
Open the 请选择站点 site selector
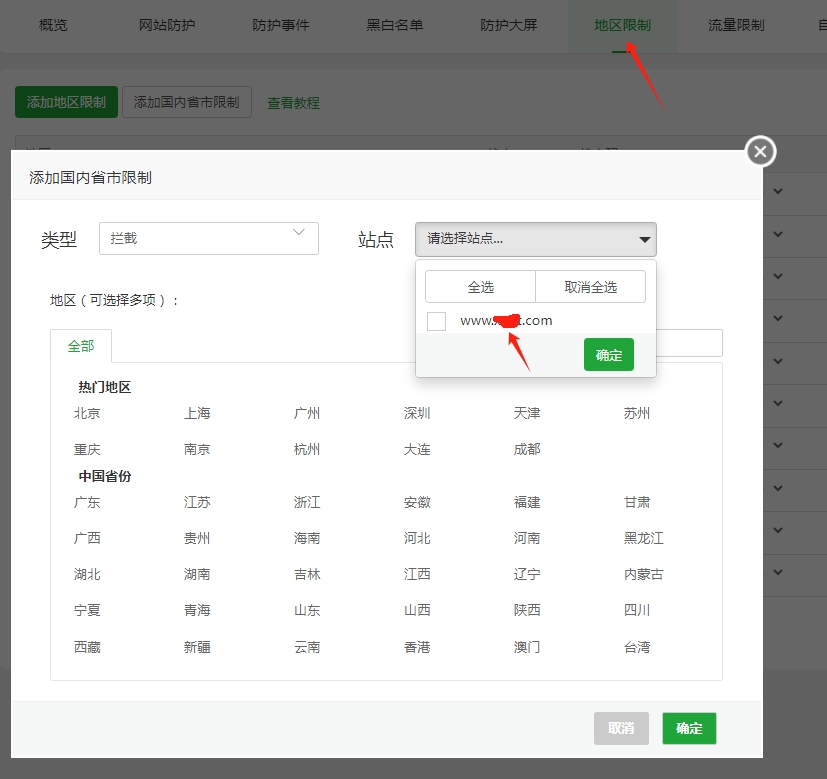(536, 239)
